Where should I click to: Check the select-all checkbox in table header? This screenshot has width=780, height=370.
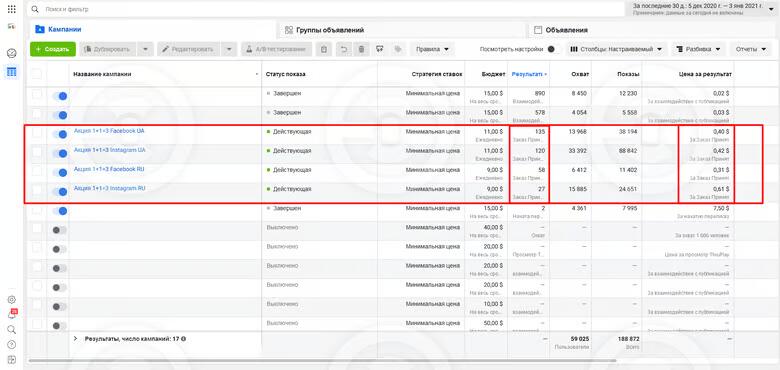(x=37, y=74)
